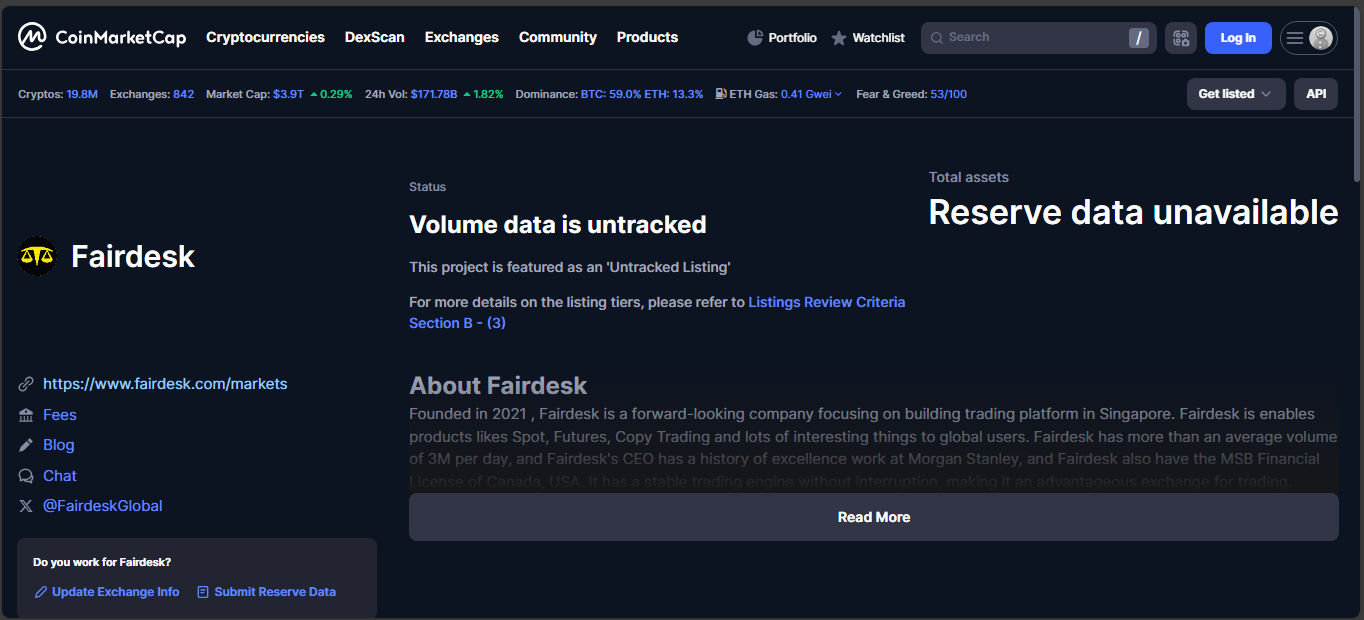The width and height of the screenshot is (1364, 620).
Task: Click the pencil icon for Update Exchange Info
Action: point(41,592)
